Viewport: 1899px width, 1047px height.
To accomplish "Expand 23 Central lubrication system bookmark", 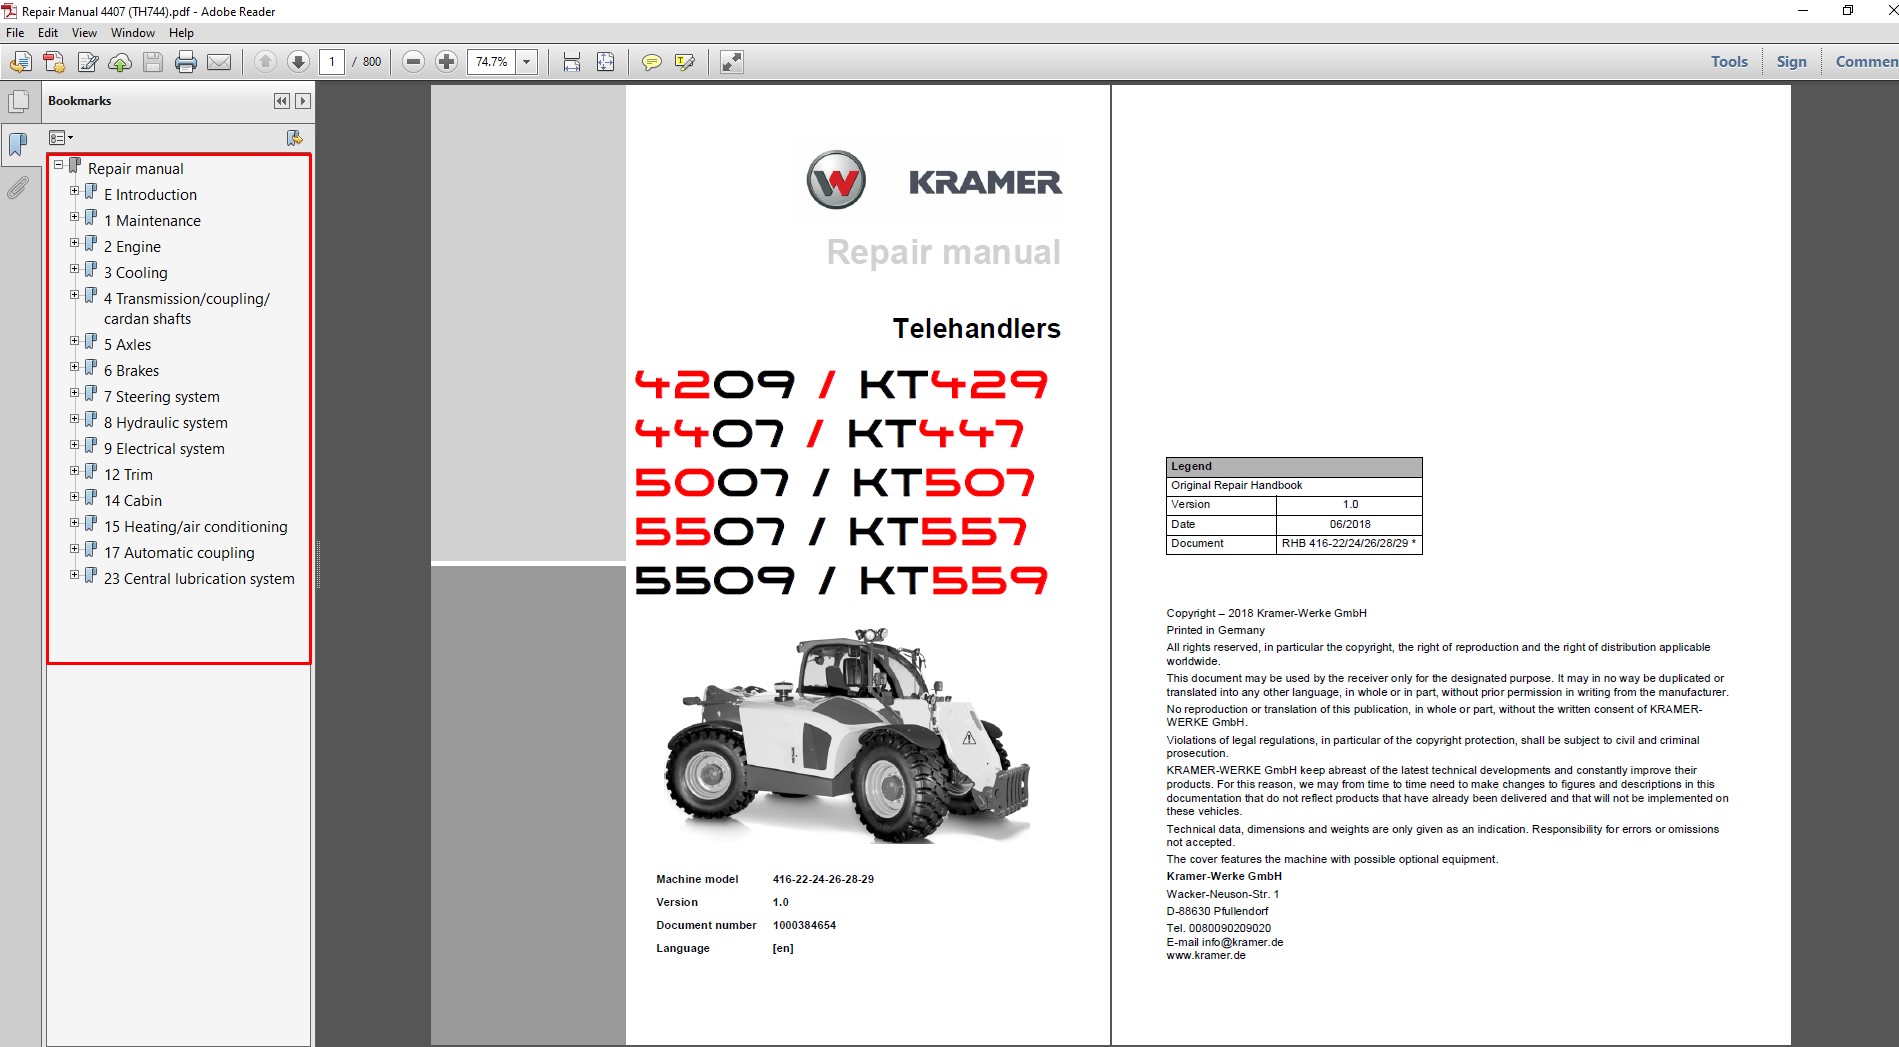I will point(75,575).
